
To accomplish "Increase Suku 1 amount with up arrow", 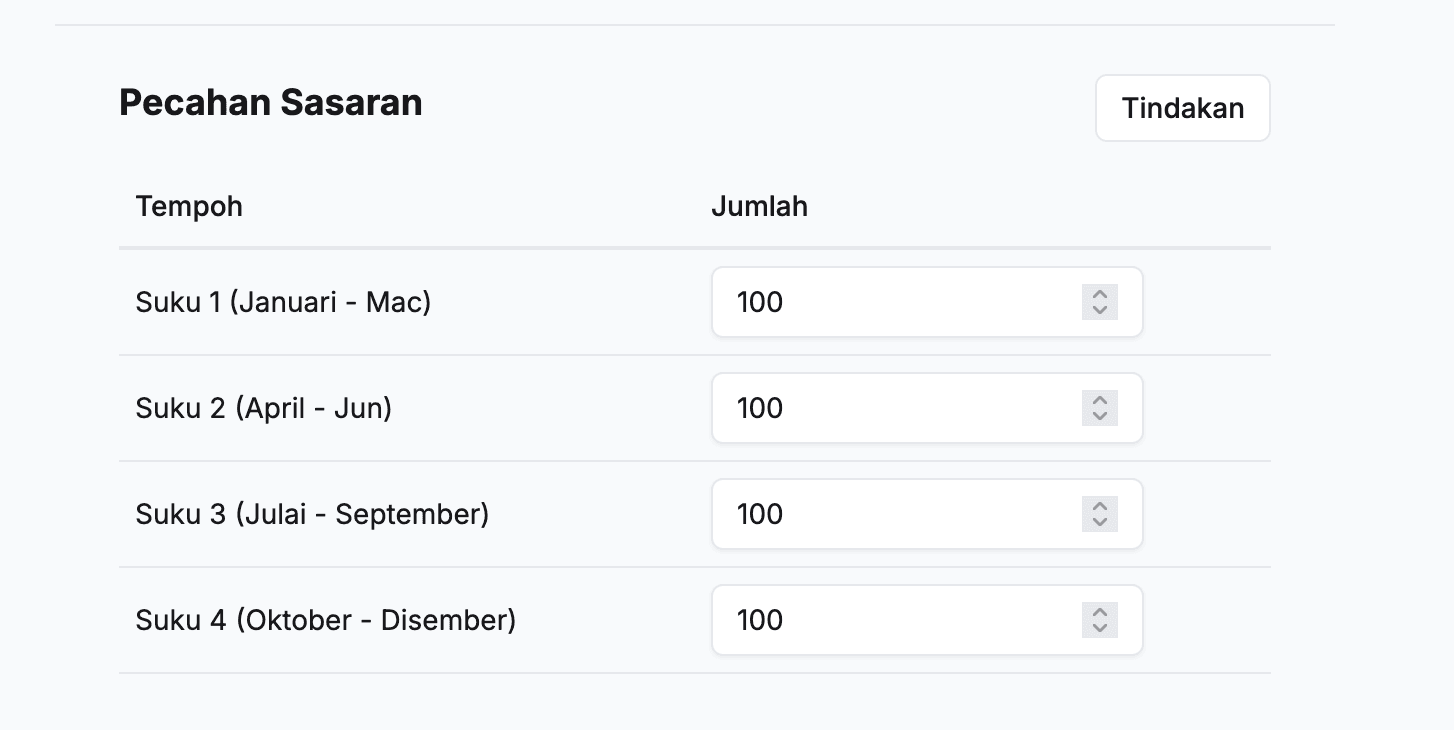I will pos(1100,294).
